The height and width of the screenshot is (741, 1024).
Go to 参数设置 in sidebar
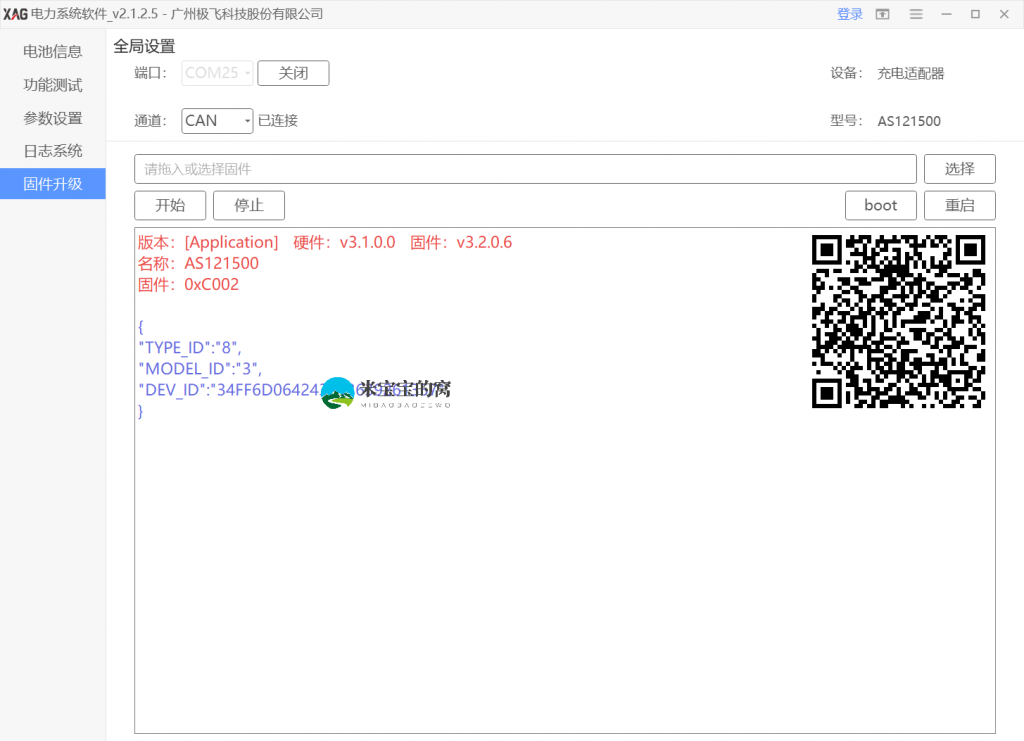pyautogui.click(x=53, y=118)
